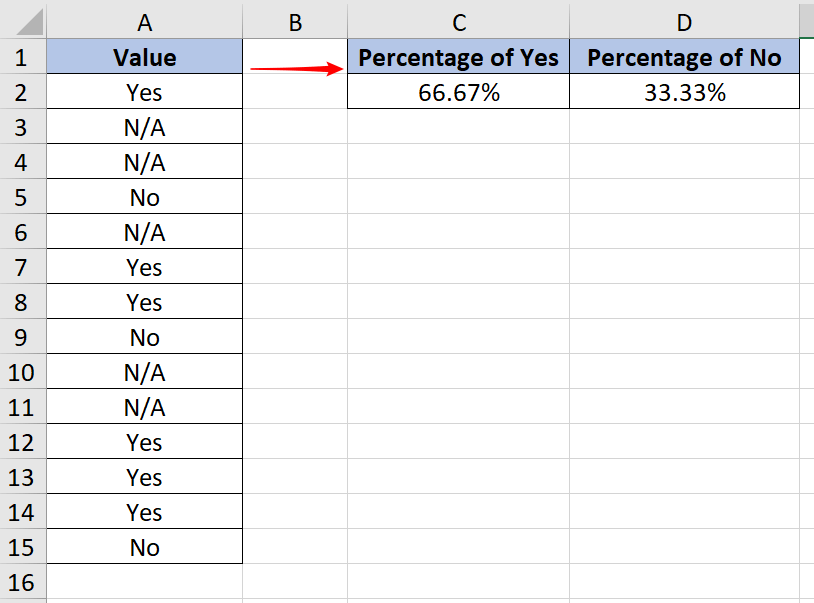Screen dimensions: 814x603
Task: Click the first Yes value in column A
Action: 144,92
